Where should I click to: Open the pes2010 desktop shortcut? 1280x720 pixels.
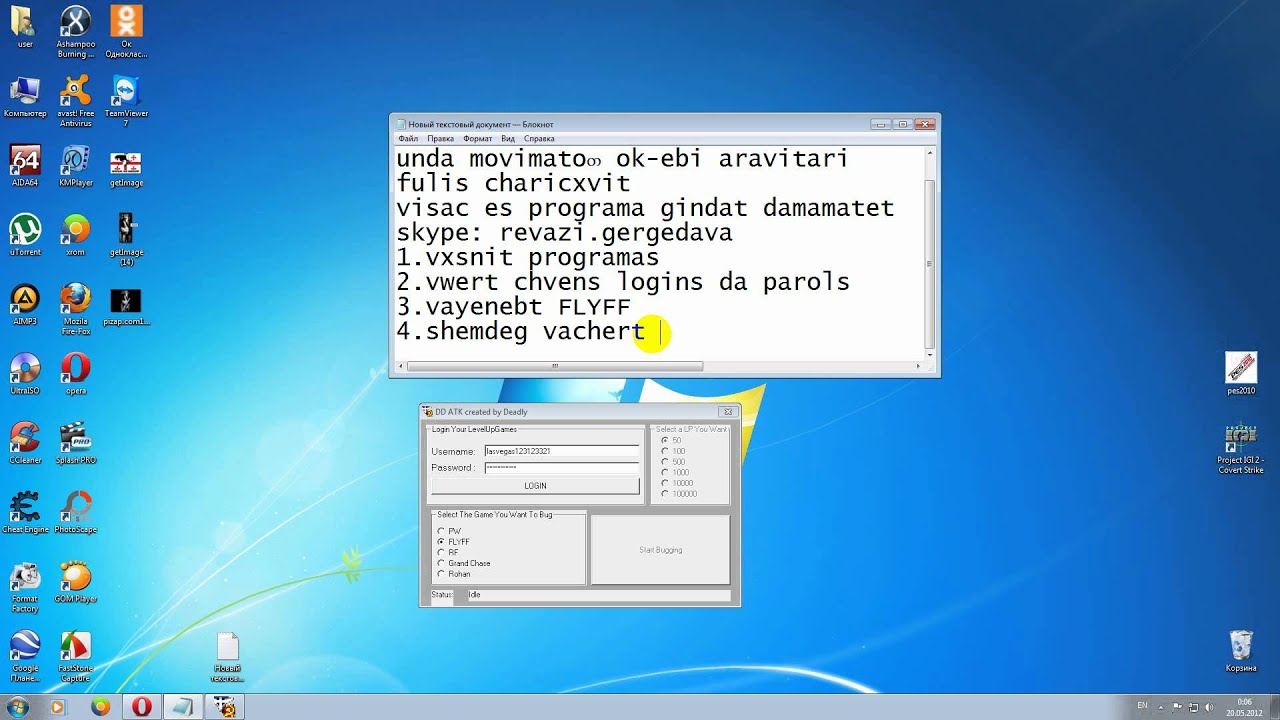click(1241, 375)
